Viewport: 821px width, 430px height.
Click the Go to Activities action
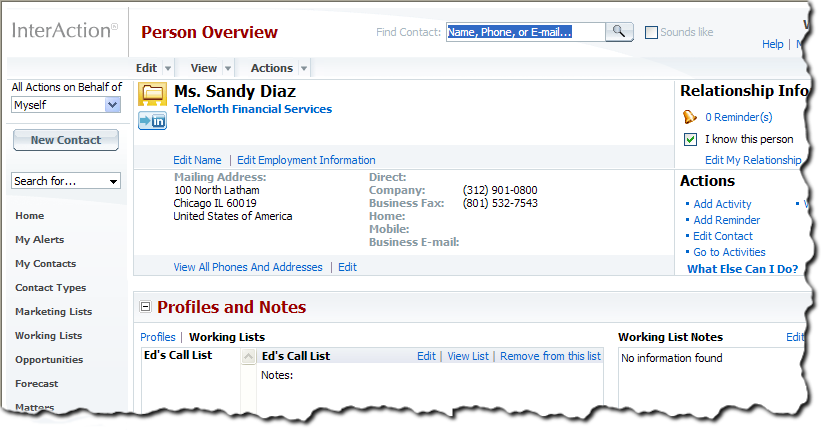pos(729,252)
